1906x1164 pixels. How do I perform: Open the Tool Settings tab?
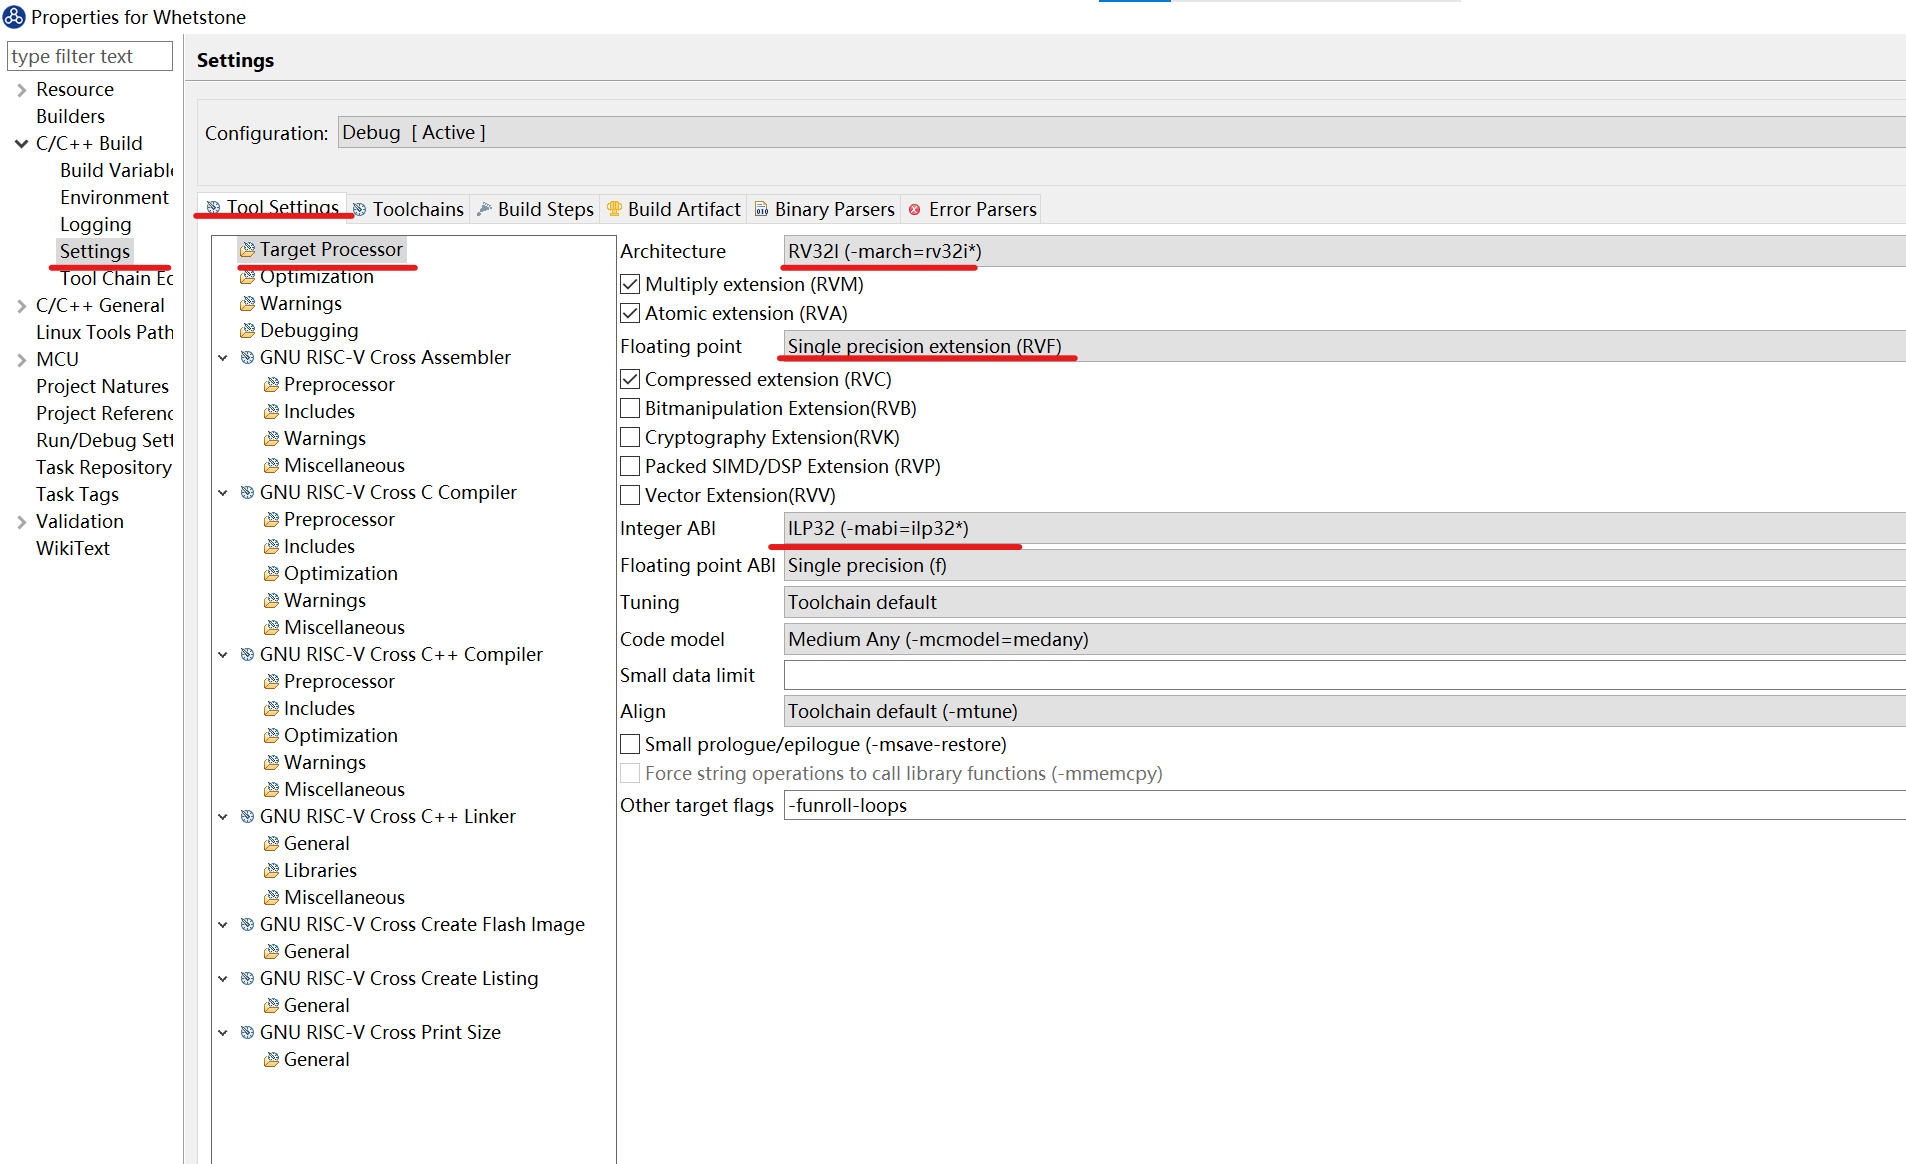pos(272,207)
